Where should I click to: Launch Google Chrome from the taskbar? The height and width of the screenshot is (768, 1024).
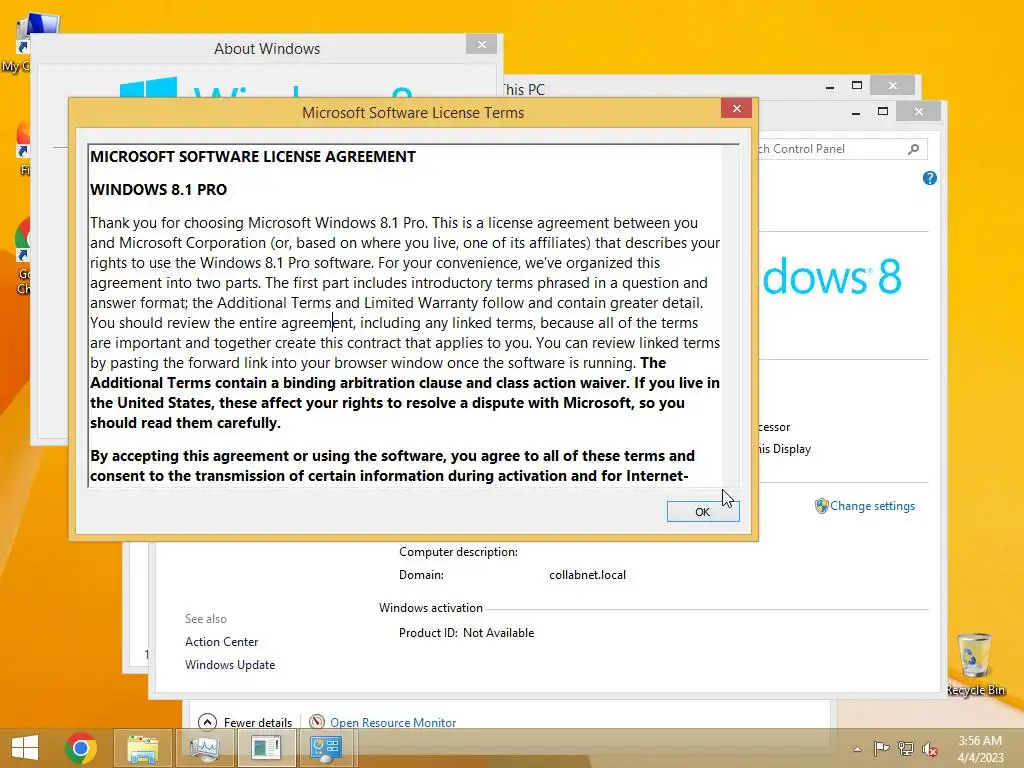tap(81, 748)
